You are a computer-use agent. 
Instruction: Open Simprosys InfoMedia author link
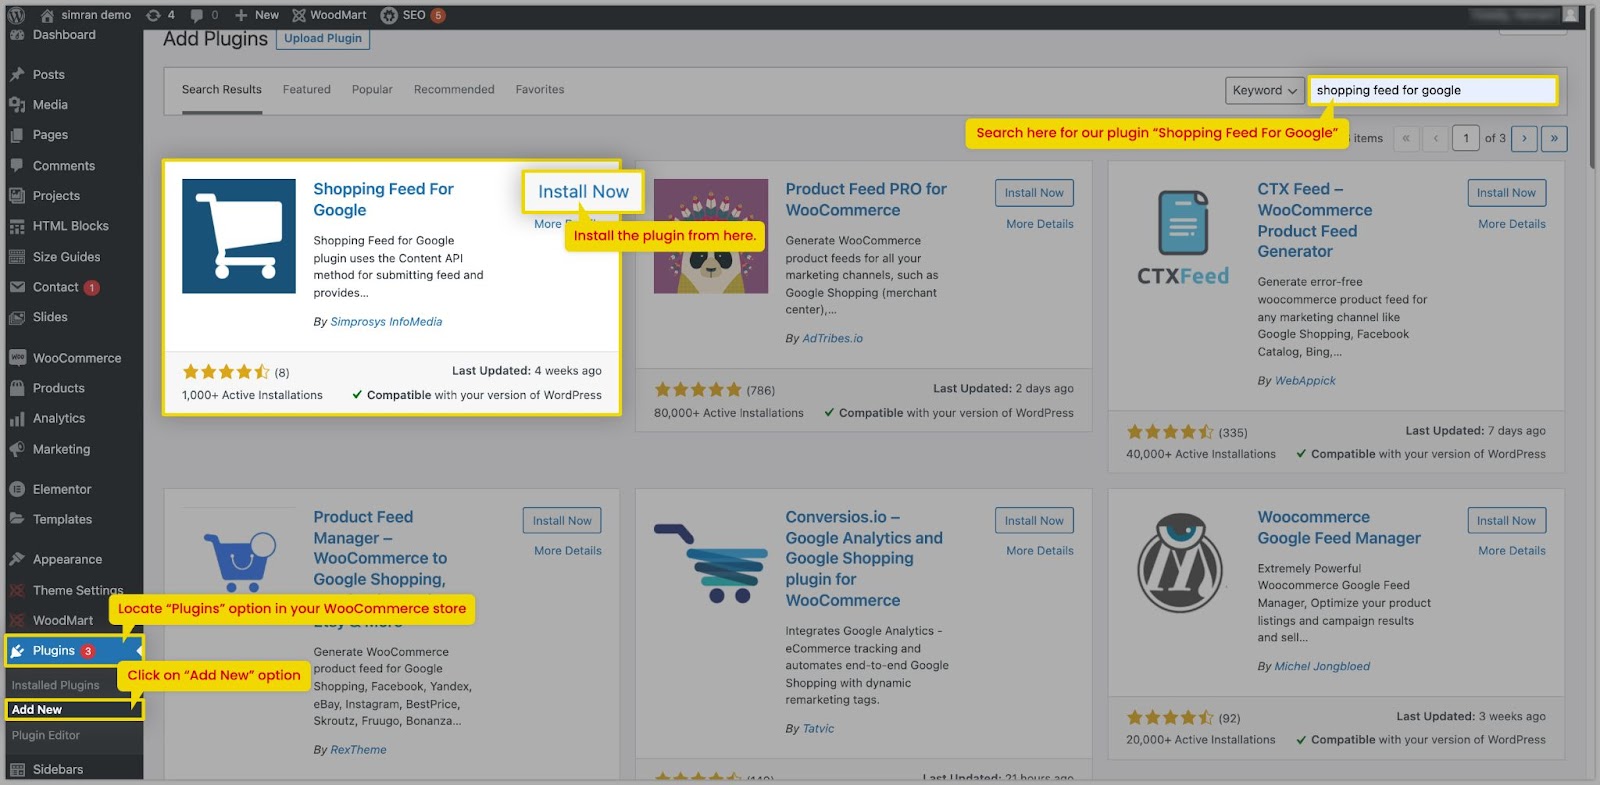pos(386,322)
